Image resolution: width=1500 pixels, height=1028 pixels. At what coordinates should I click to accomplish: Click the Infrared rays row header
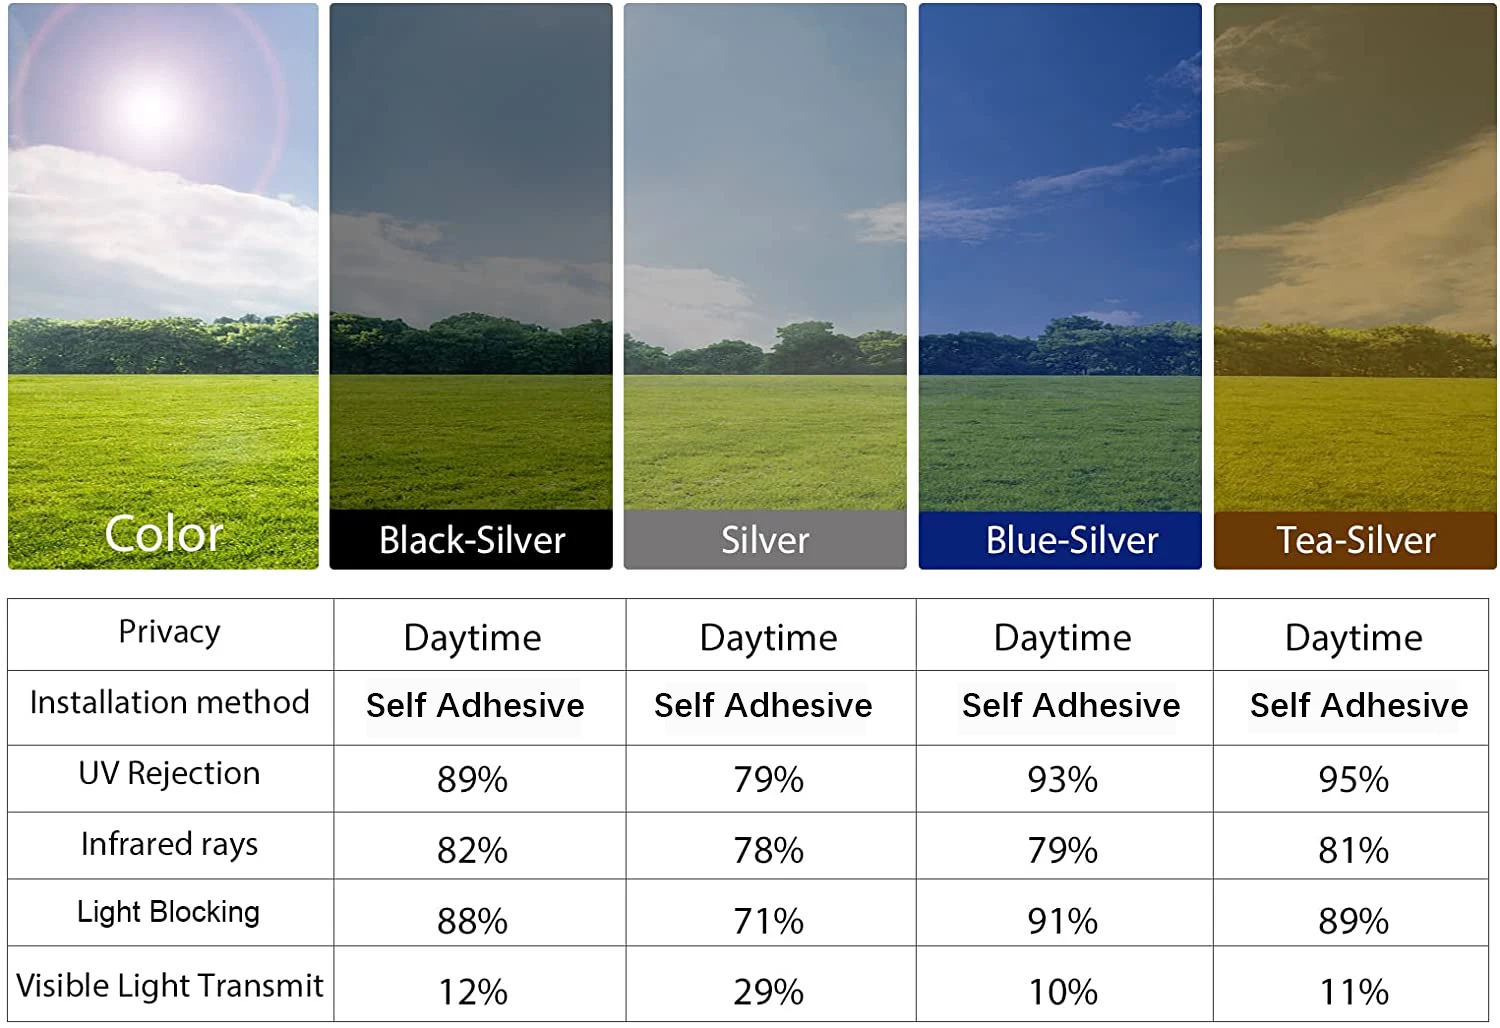tap(169, 845)
